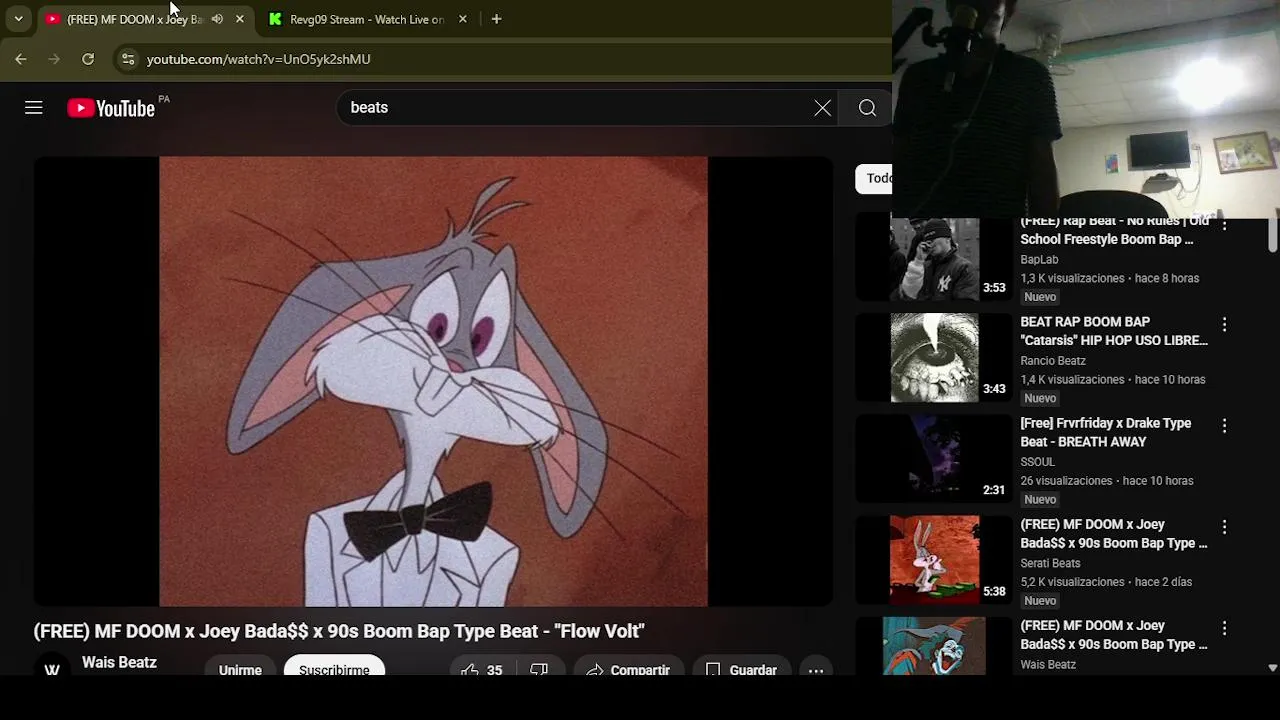The width and height of the screenshot is (1280, 720).
Task: Clear the search box with the X
Action: (x=822, y=108)
